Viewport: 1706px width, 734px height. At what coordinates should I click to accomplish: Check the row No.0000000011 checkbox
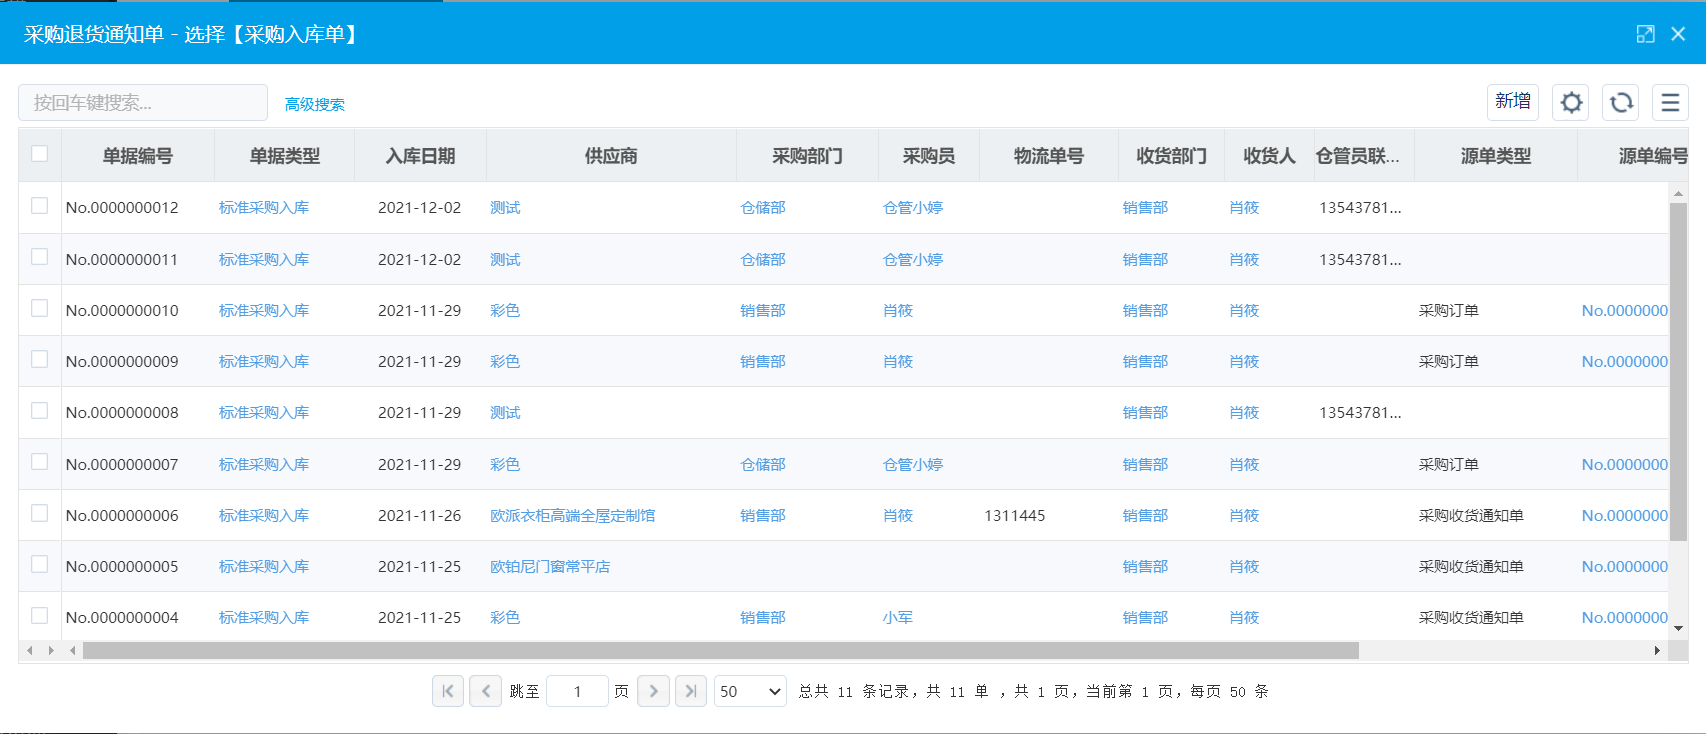40,257
